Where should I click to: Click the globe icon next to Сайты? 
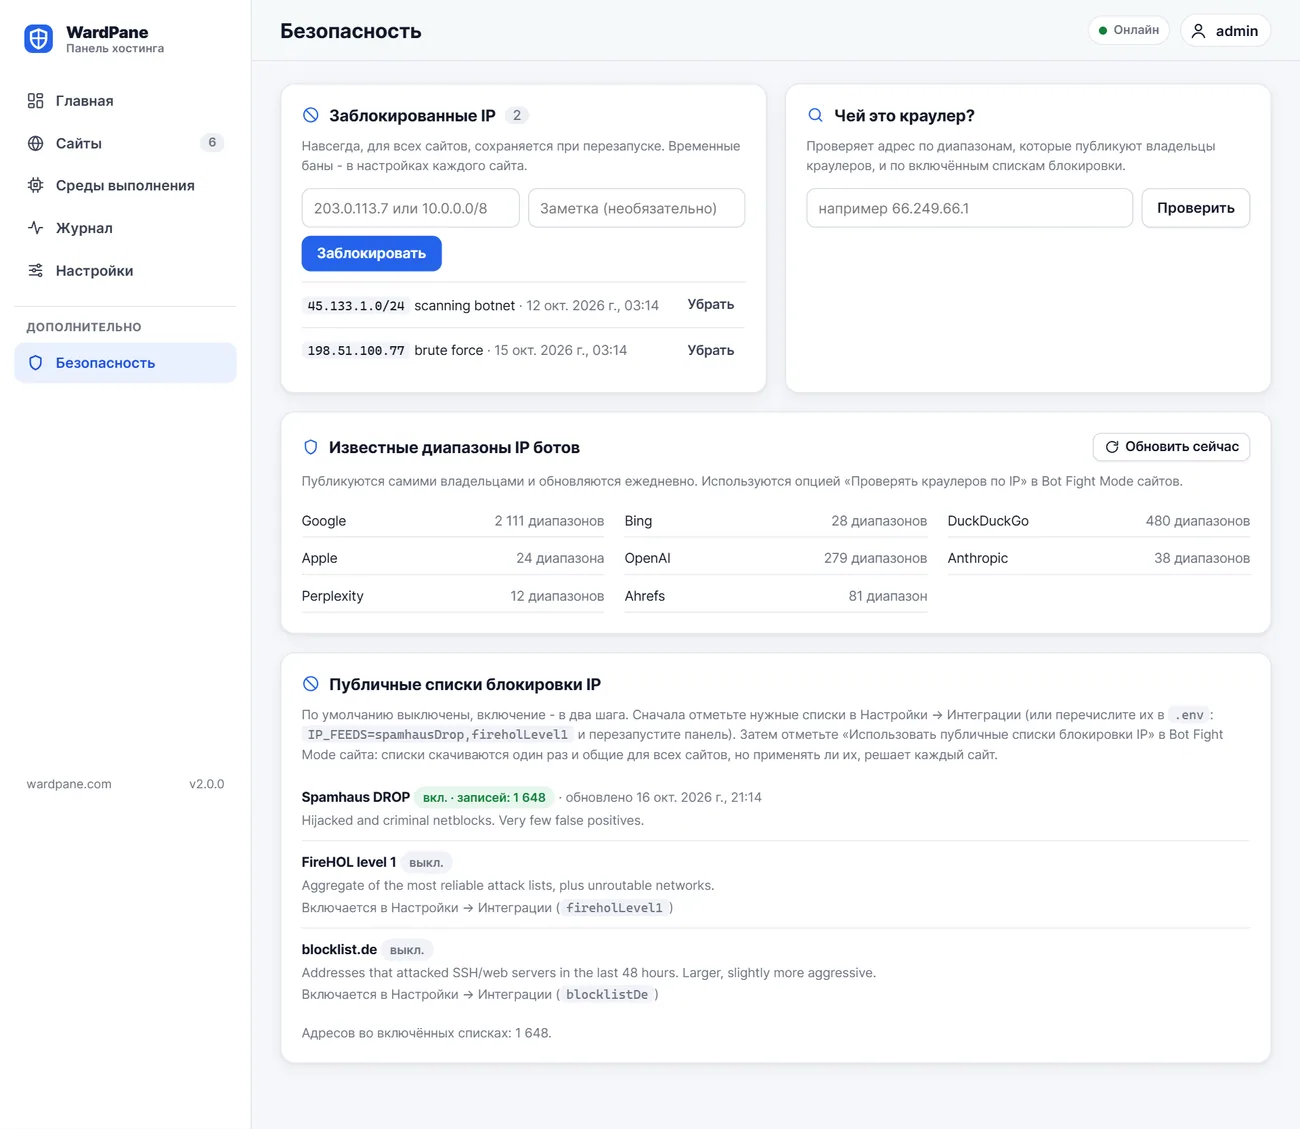pyautogui.click(x=36, y=143)
